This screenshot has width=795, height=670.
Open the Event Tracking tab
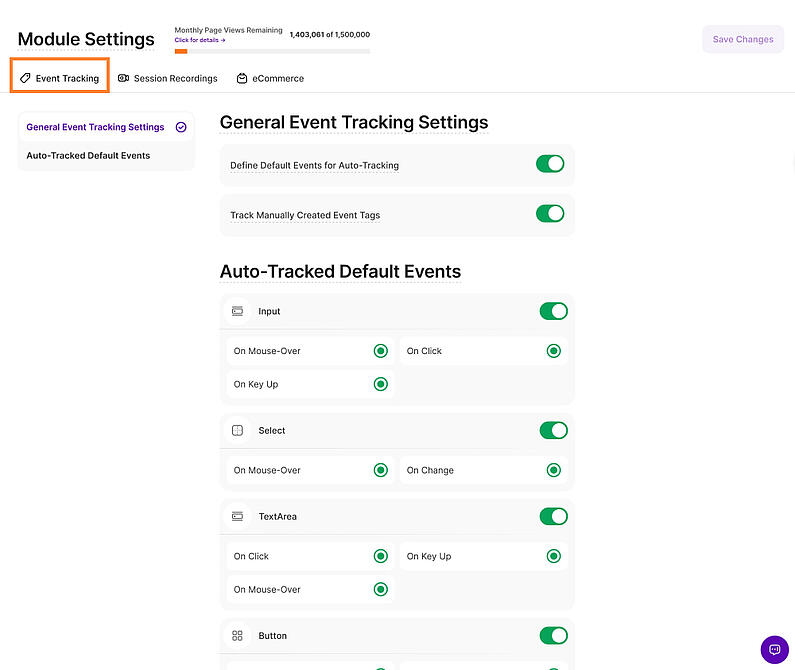pyautogui.click(x=60, y=78)
